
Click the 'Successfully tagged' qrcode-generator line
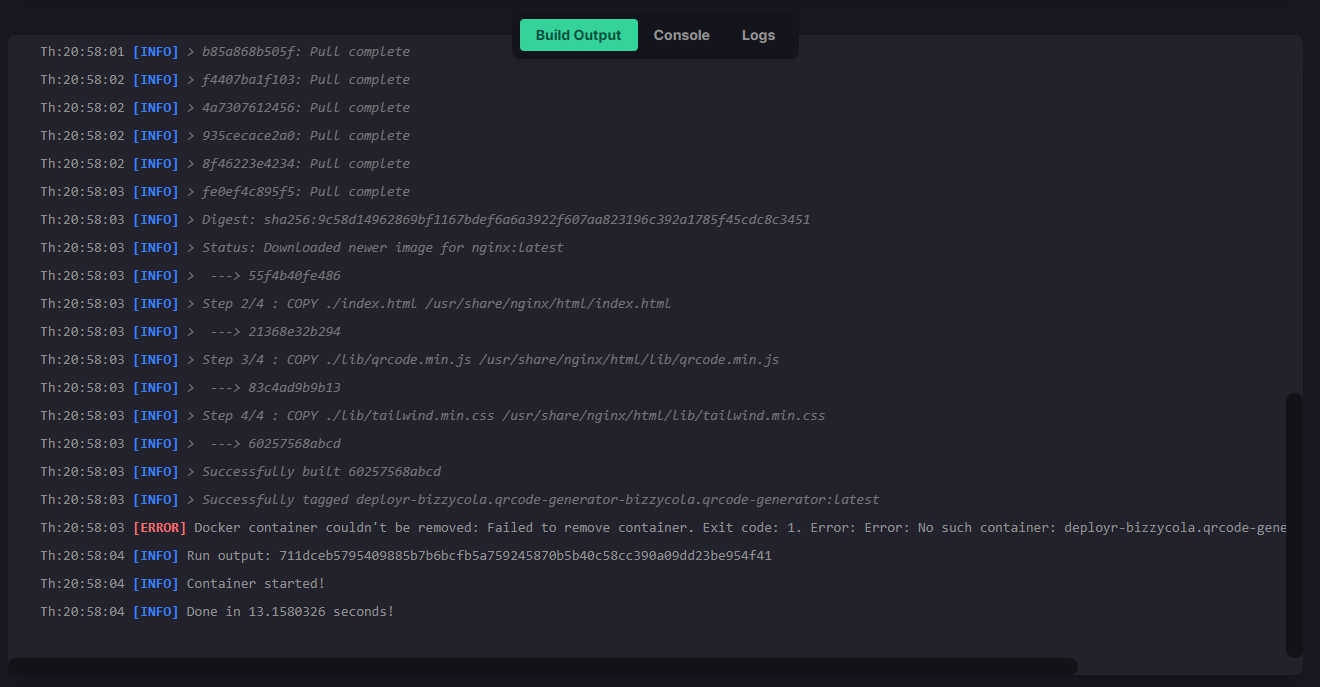coord(540,499)
